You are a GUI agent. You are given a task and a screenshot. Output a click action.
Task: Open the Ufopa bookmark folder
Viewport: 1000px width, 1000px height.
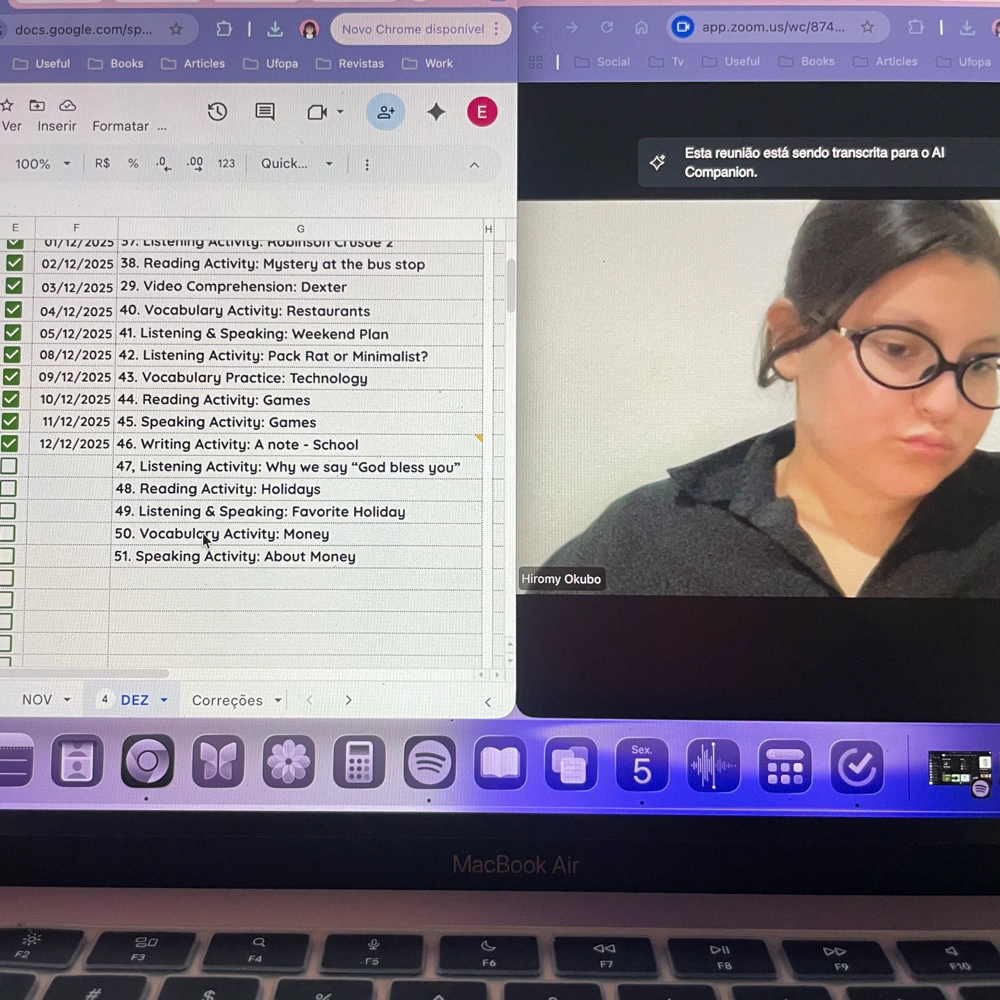coord(270,63)
